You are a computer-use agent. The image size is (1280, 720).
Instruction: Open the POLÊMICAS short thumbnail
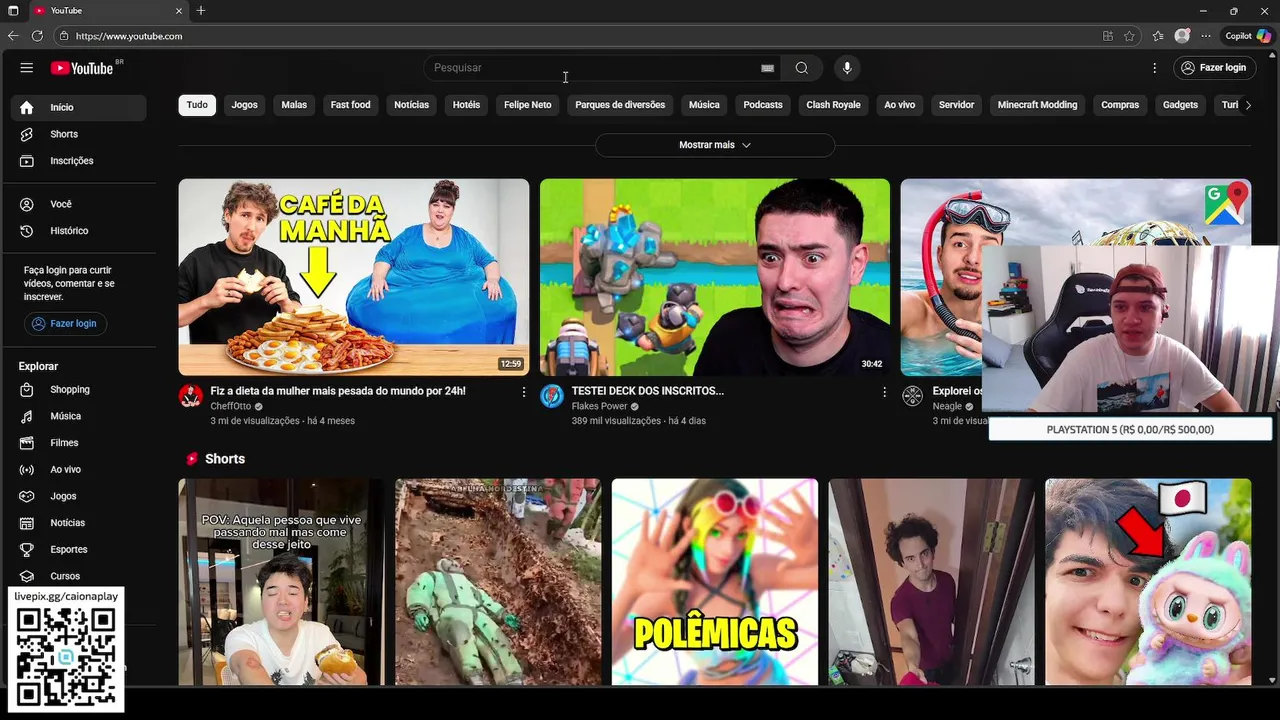click(715, 582)
